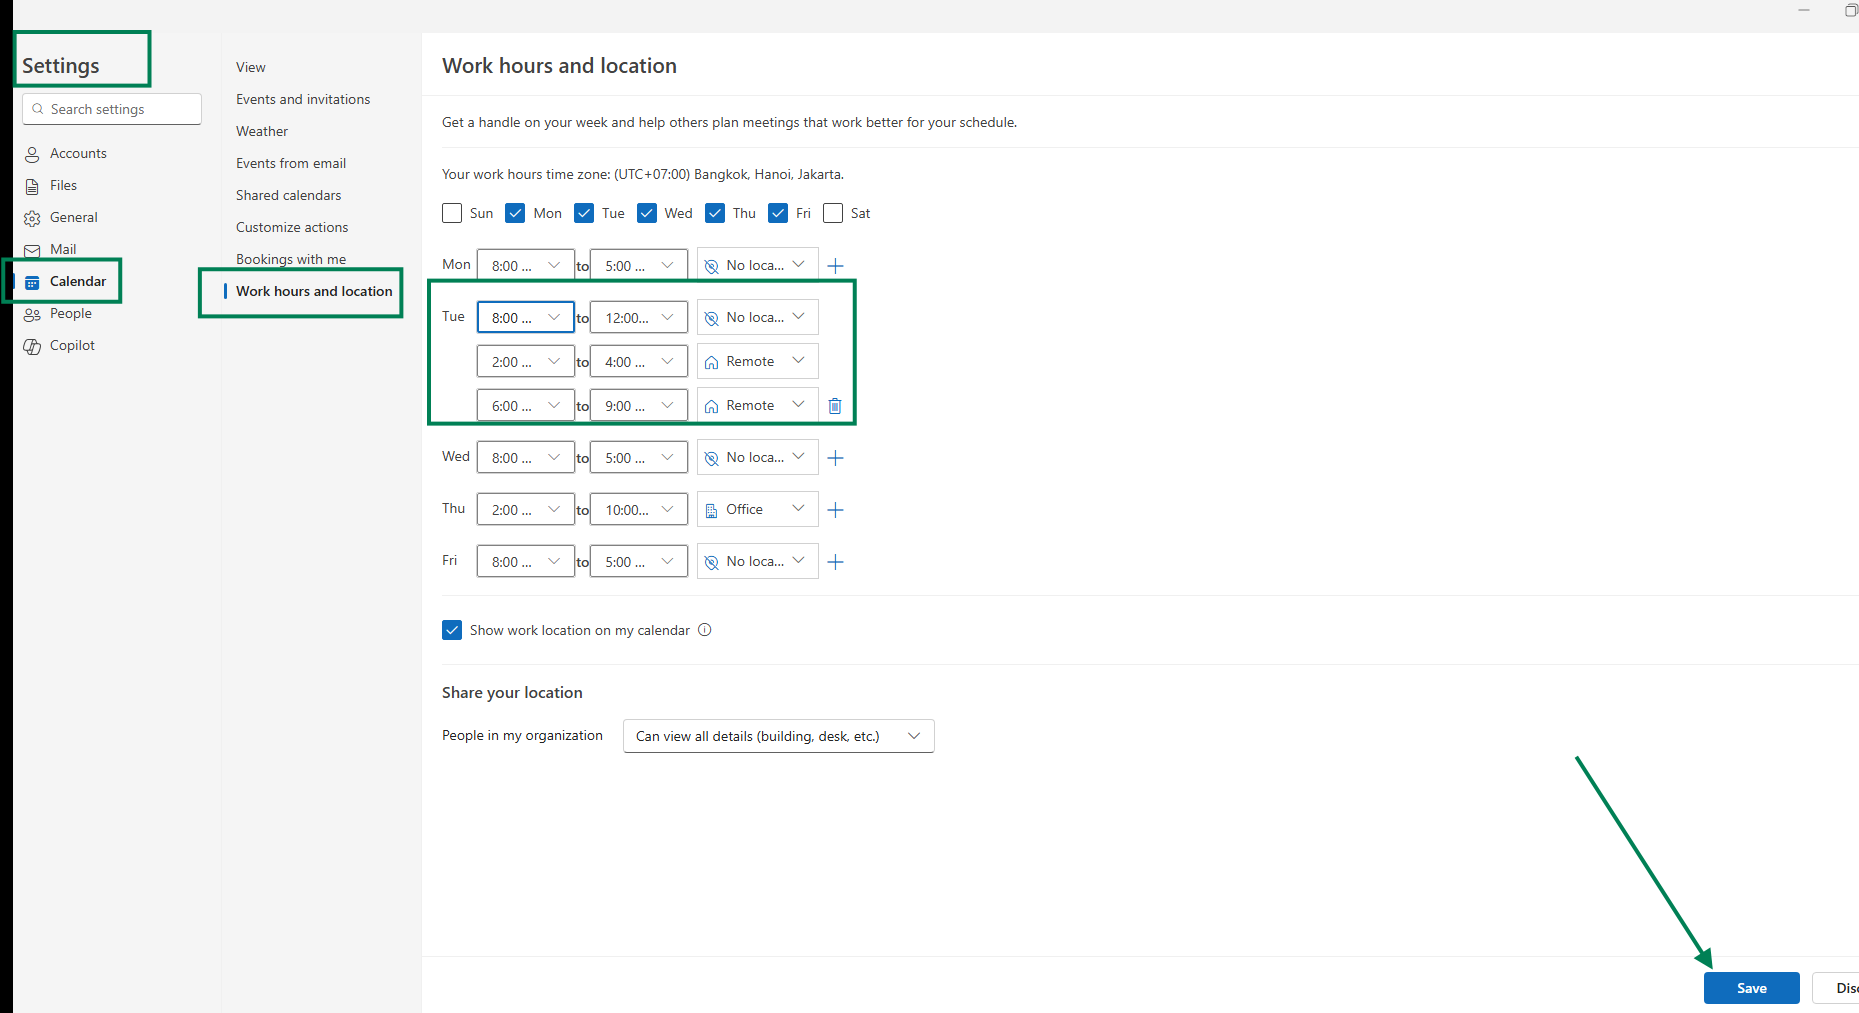Open Tuesday No location dropdown
The height and width of the screenshot is (1013, 1859).
pos(758,317)
